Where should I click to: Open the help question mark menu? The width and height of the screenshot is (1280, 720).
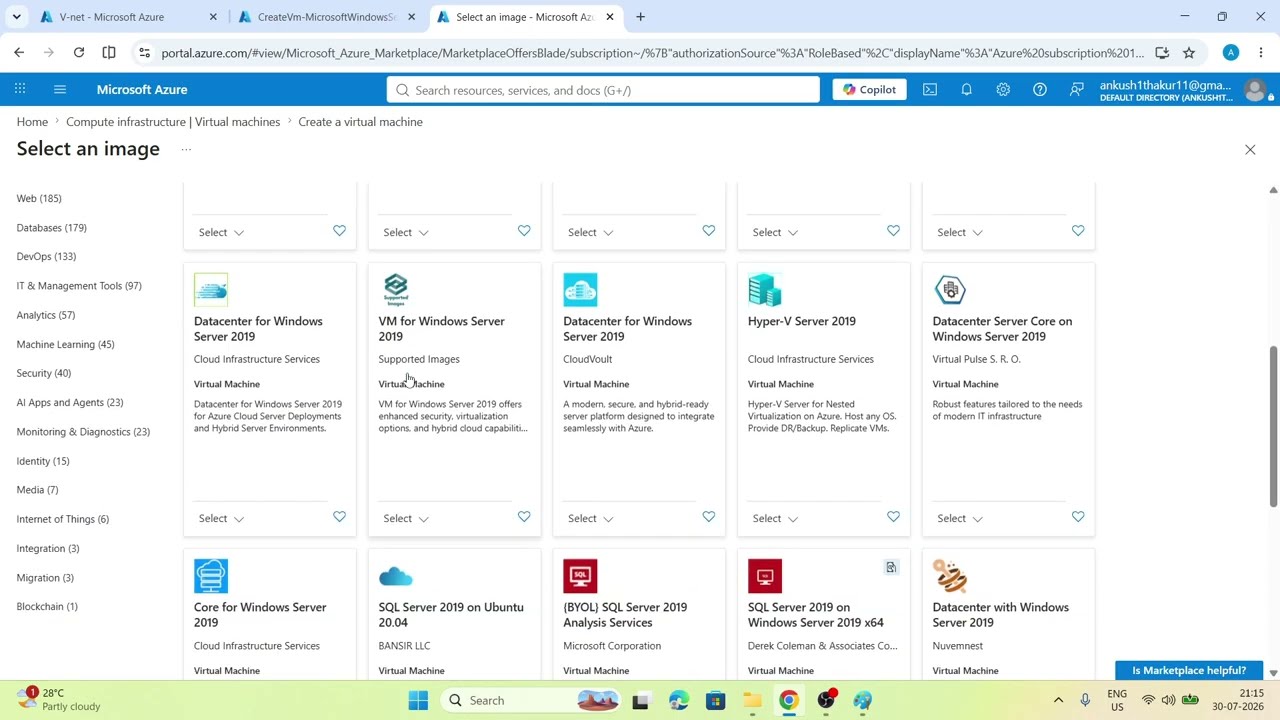[1040, 90]
